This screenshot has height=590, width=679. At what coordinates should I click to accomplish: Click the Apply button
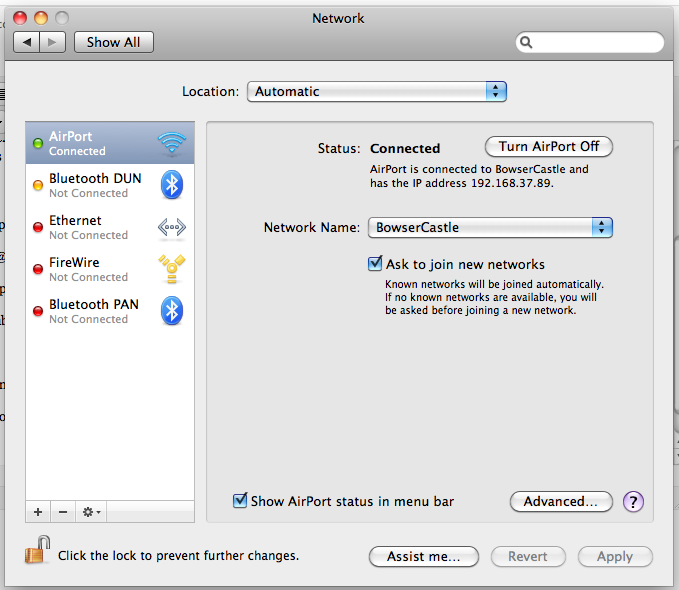point(615,556)
